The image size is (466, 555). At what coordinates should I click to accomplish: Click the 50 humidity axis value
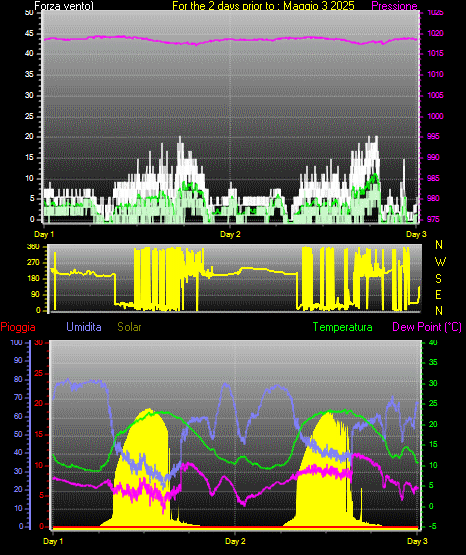18,434
